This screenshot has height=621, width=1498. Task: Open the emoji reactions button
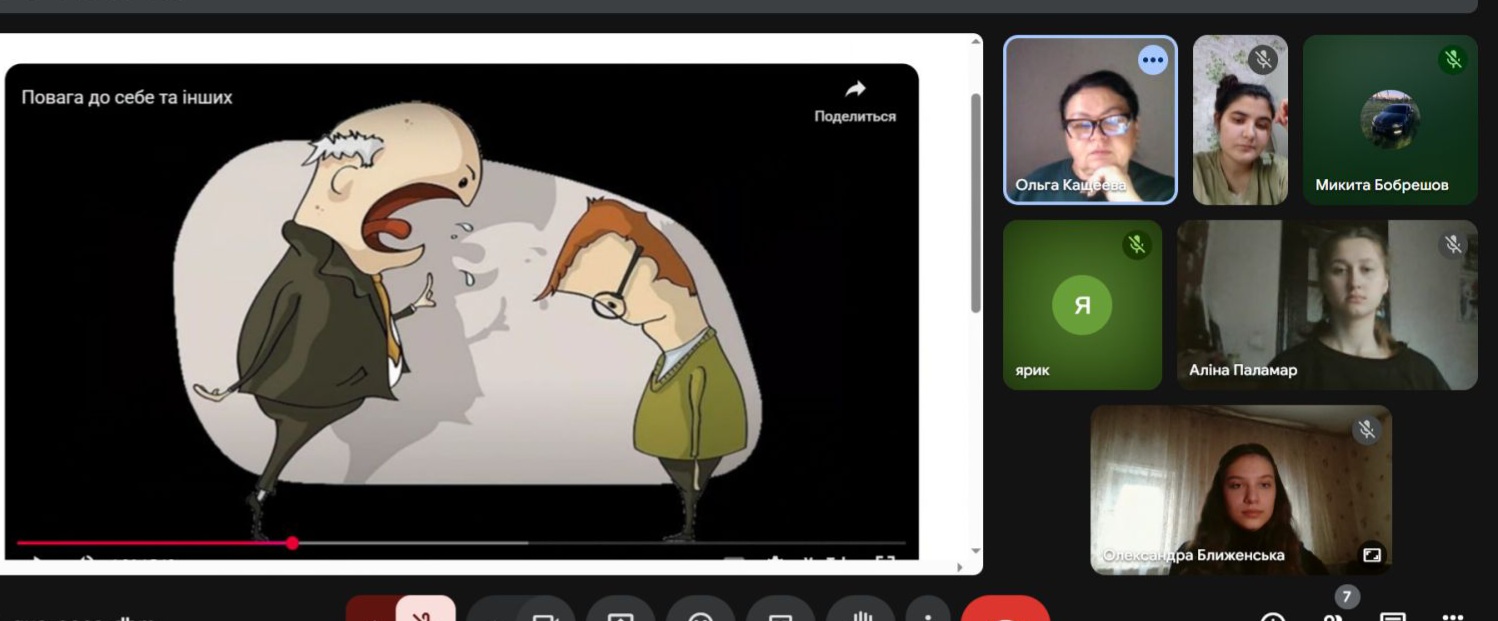(x=700, y=612)
